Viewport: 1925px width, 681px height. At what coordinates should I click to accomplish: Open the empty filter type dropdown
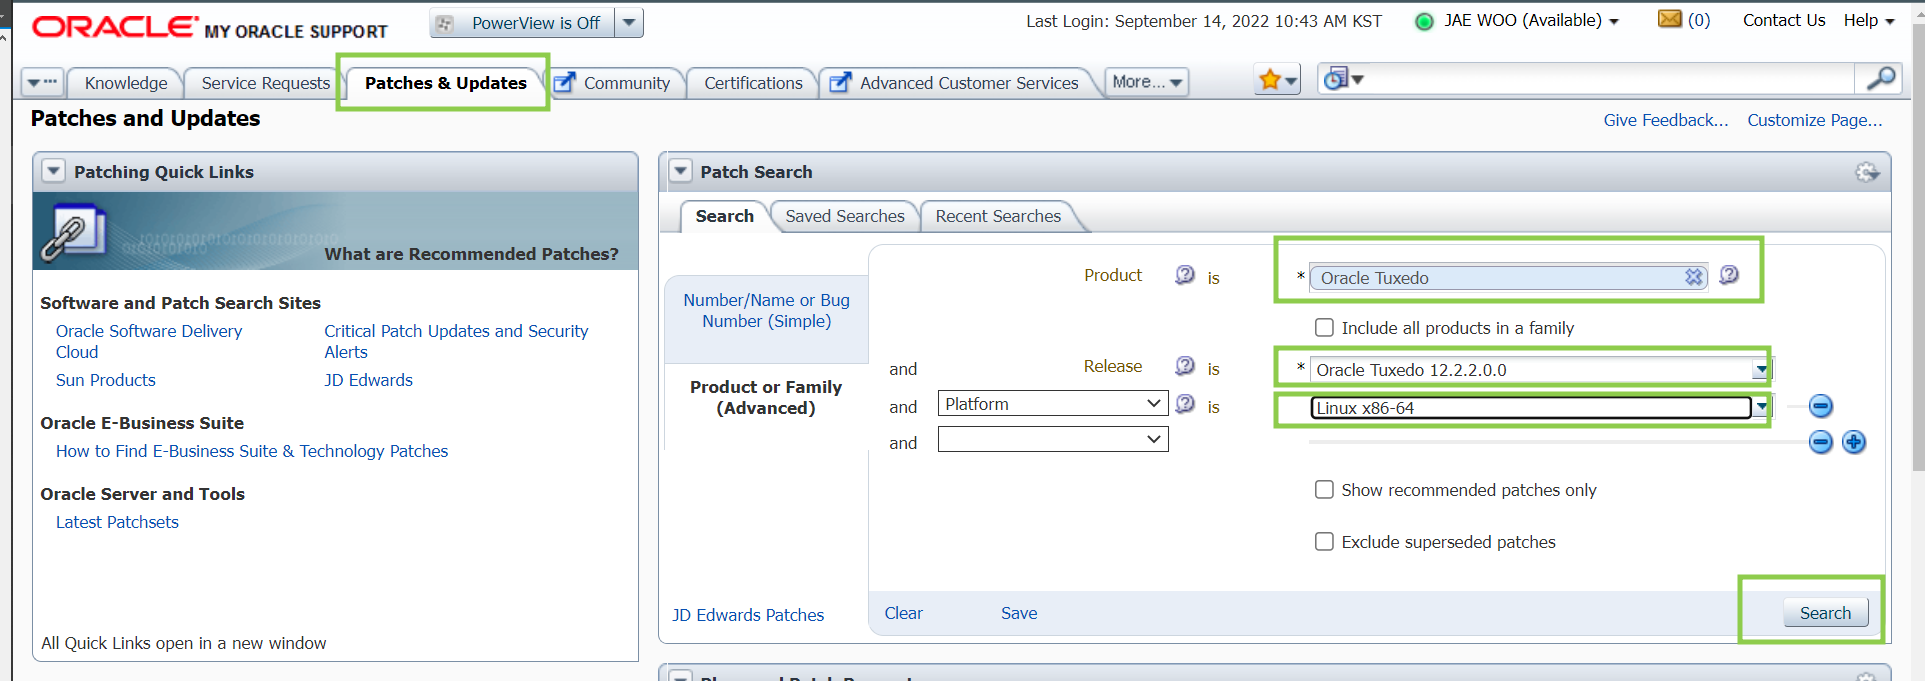[1053, 439]
